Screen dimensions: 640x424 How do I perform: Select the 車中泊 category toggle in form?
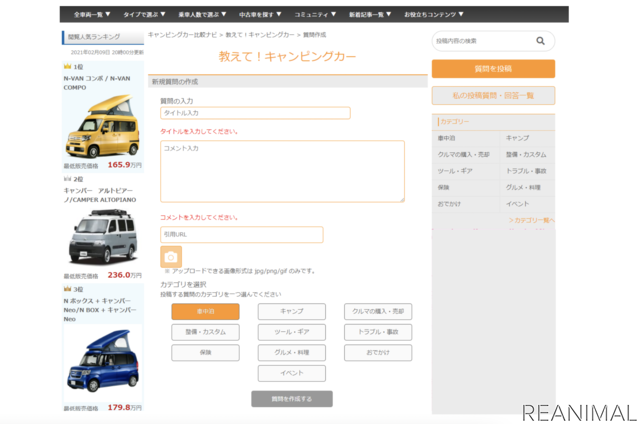205,311
